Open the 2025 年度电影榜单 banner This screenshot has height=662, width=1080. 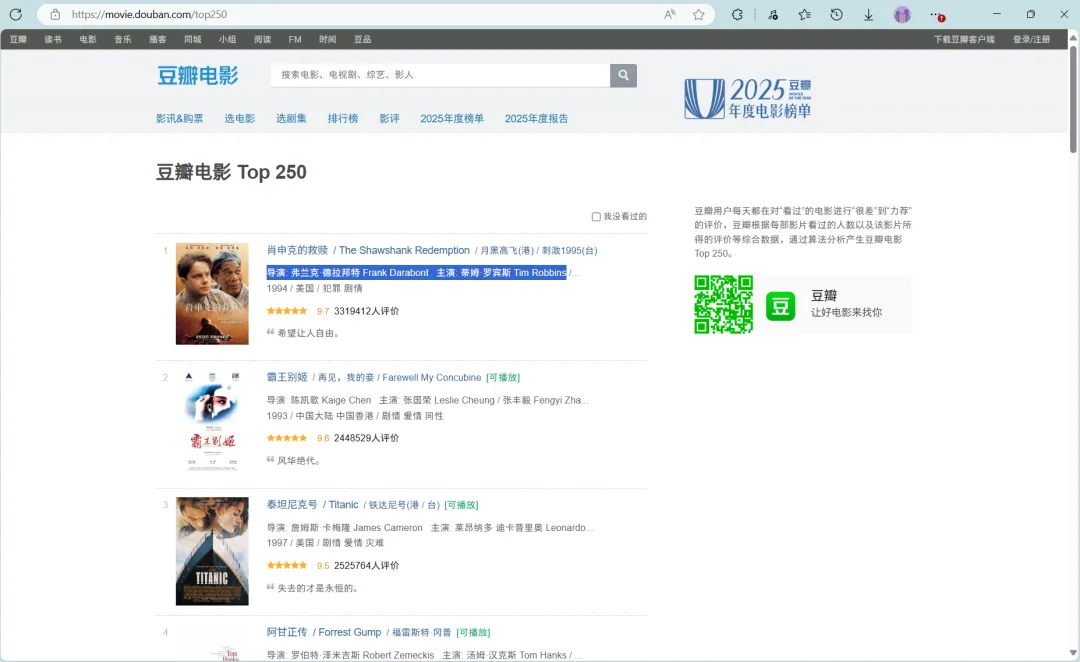(748, 99)
